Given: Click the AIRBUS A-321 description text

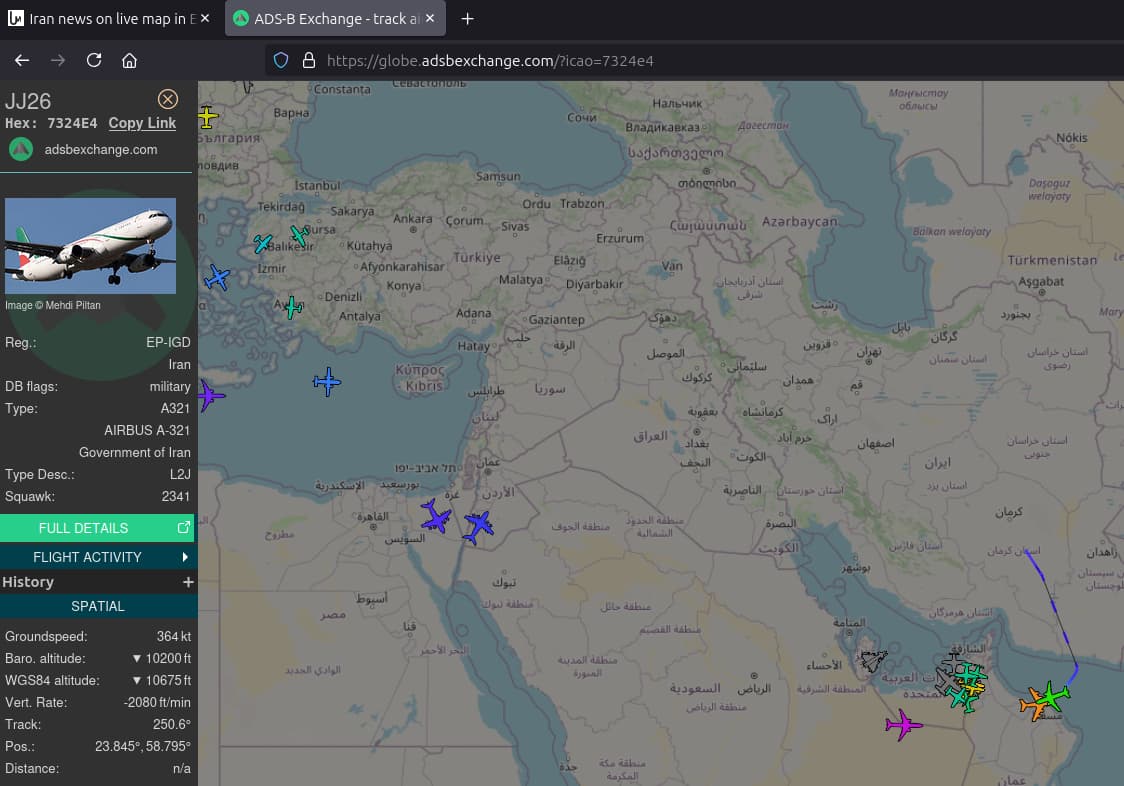Looking at the screenshot, I should tap(147, 430).
